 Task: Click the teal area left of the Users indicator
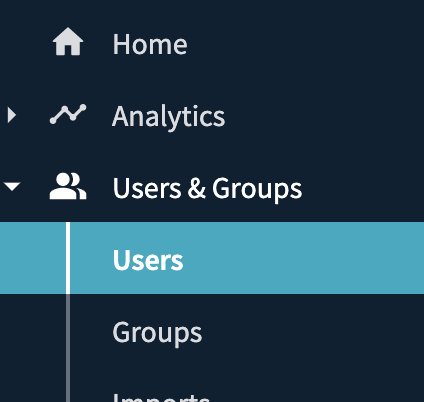pyautogui.click(x=33, y=258)
